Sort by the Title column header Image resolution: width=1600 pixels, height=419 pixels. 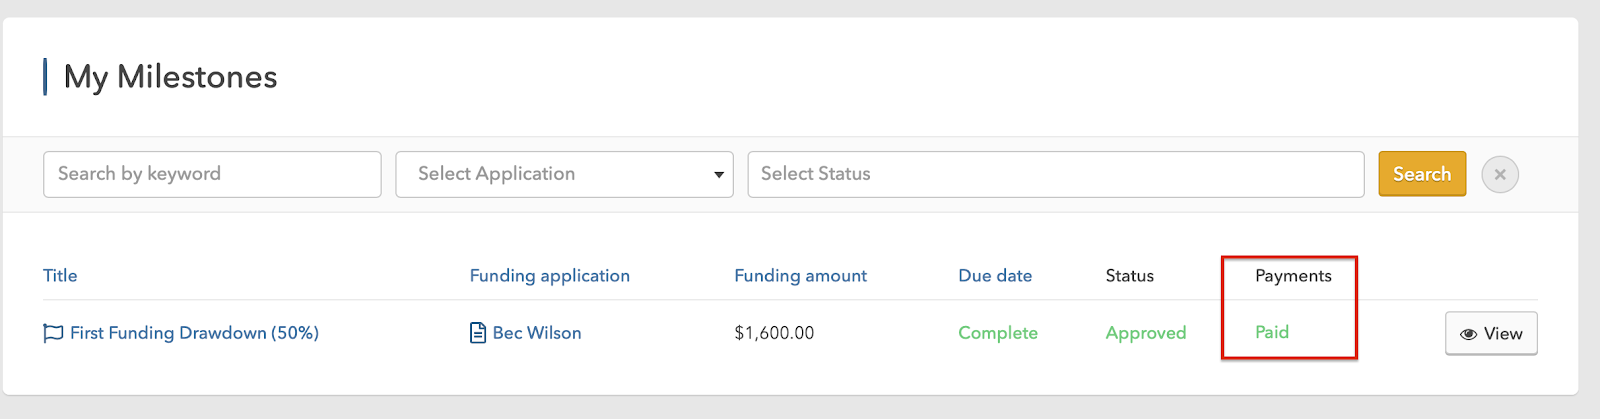tap(60, 276)
